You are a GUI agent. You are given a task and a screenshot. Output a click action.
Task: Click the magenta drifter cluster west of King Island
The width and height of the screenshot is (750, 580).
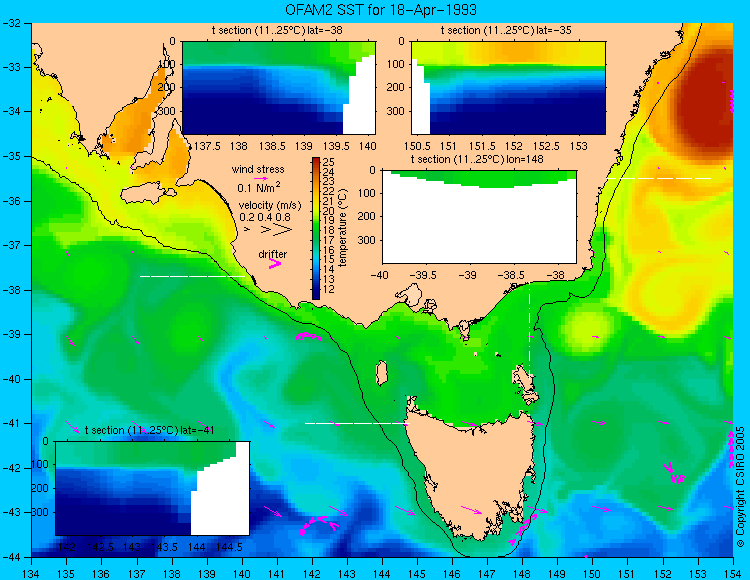(x=309, y=337)
